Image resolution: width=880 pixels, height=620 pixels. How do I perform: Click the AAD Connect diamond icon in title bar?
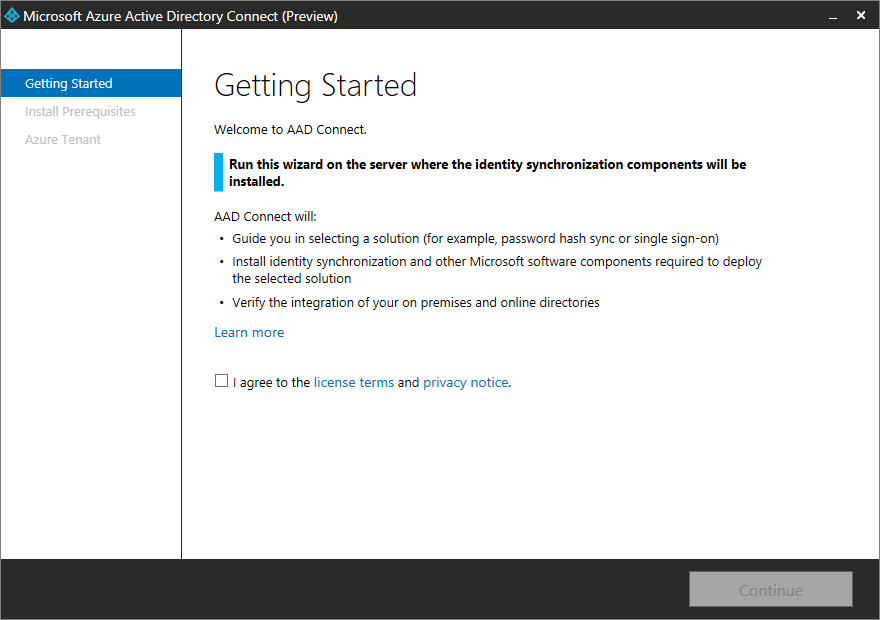tap(14, 15)
